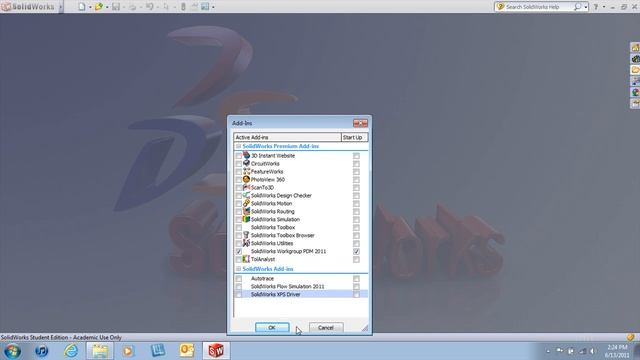Select the SolidWorks Toolbox text row
This screenshot has height=360, width=640.
(x=273, y=227)
